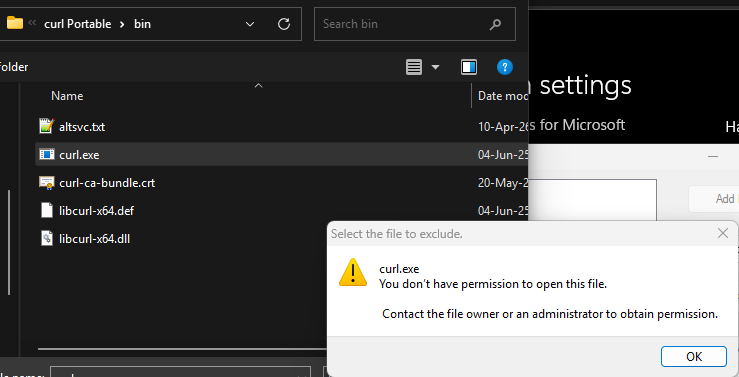
Task: Click OK in the permission warning dialog
Action: point(693,356)
